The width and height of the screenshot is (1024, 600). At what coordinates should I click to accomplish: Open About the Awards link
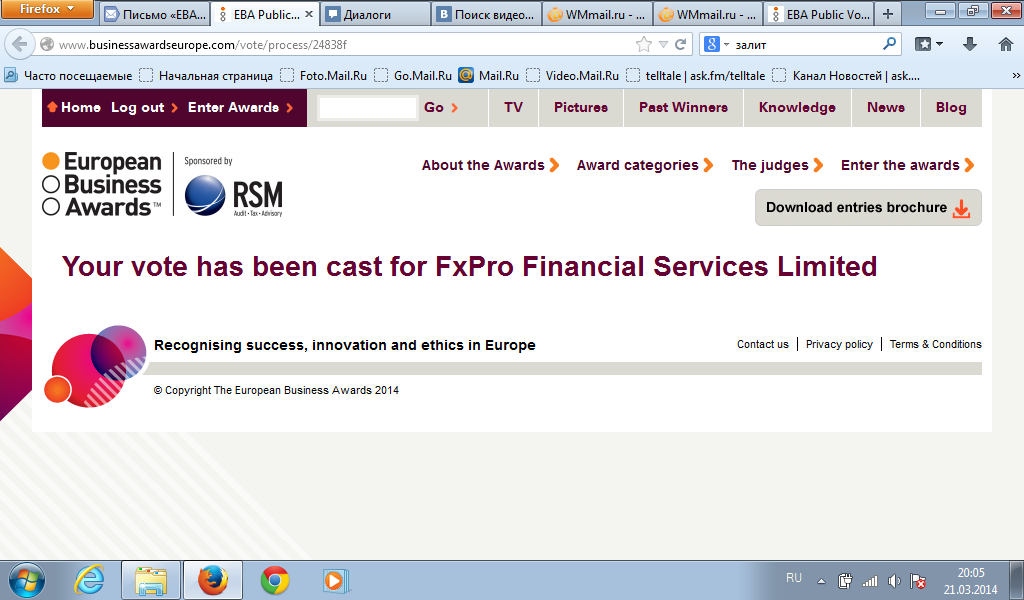[x=490, y=165]
